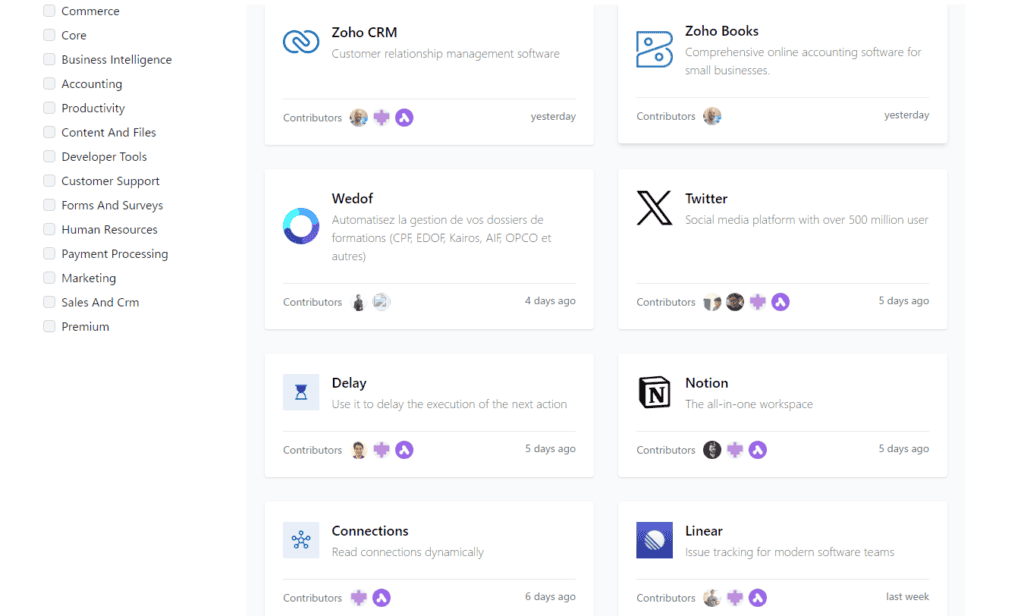
Task: Click the purple round contributor badge on Zoho CRM
Action: pos(404,118)
